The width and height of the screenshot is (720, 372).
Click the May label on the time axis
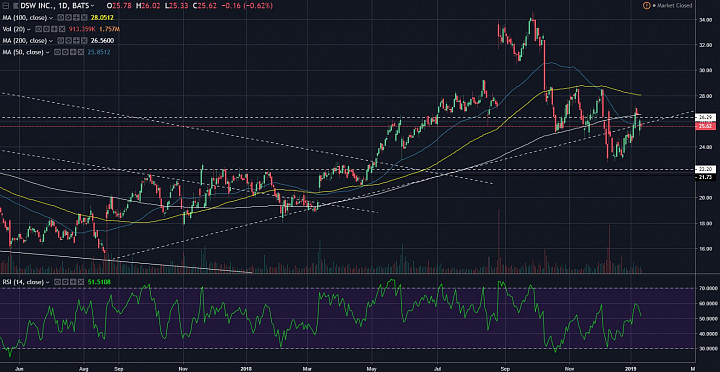372,368
